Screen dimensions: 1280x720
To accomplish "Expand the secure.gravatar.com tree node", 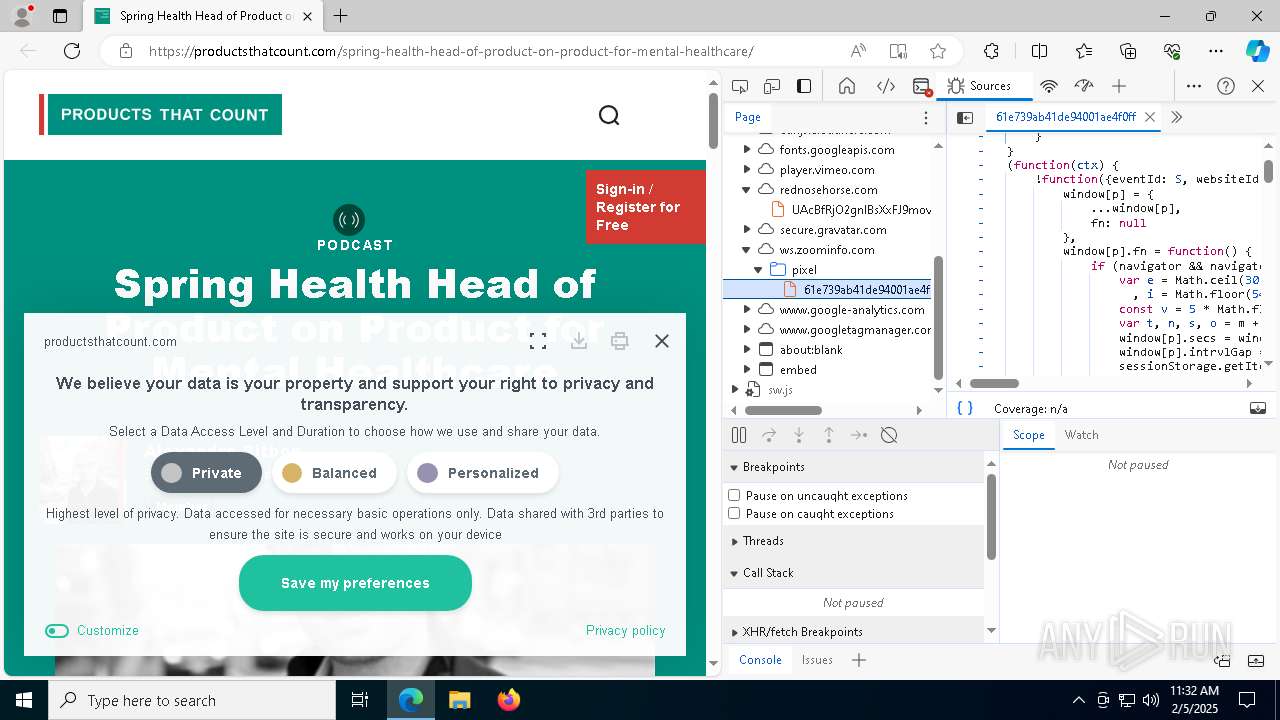I will click(747, 230).
